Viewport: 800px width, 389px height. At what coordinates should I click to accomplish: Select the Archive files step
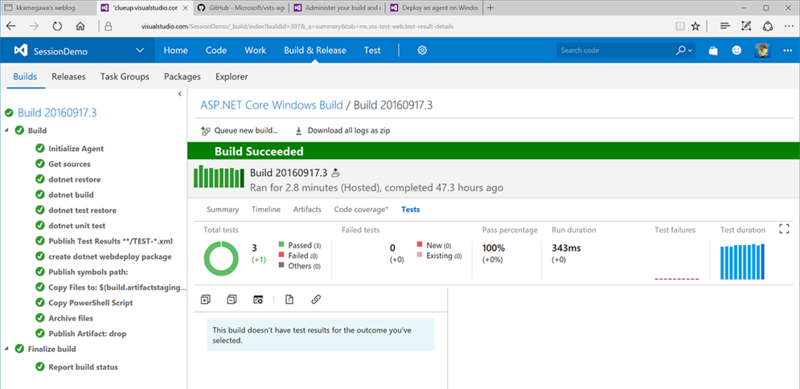tap(71, 318)
